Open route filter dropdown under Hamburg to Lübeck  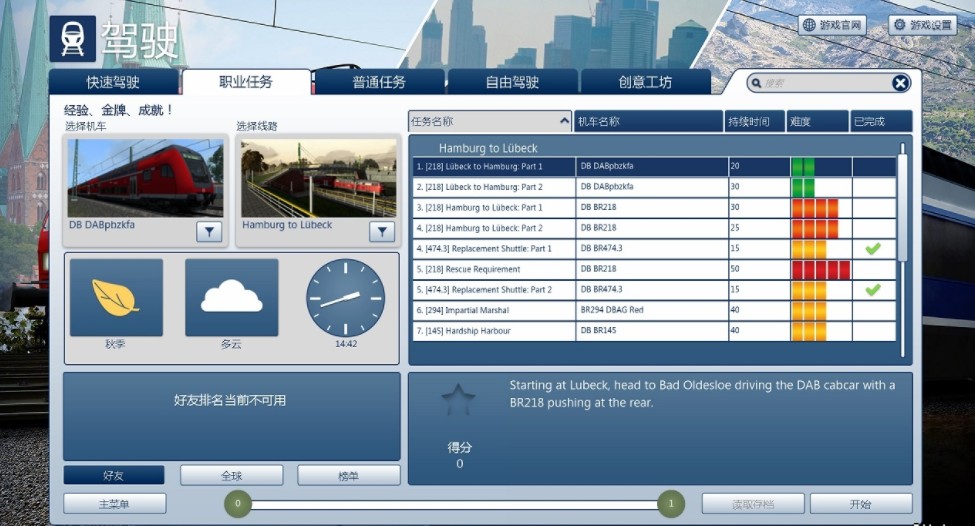[x=382, y=232]
